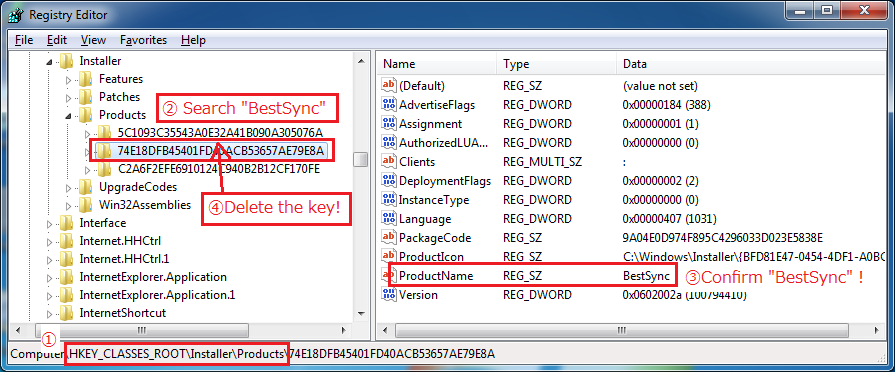The height and width of the screenshot is (372, 895).
Task: Click the PackageCode string value icon
Action: 389,237
